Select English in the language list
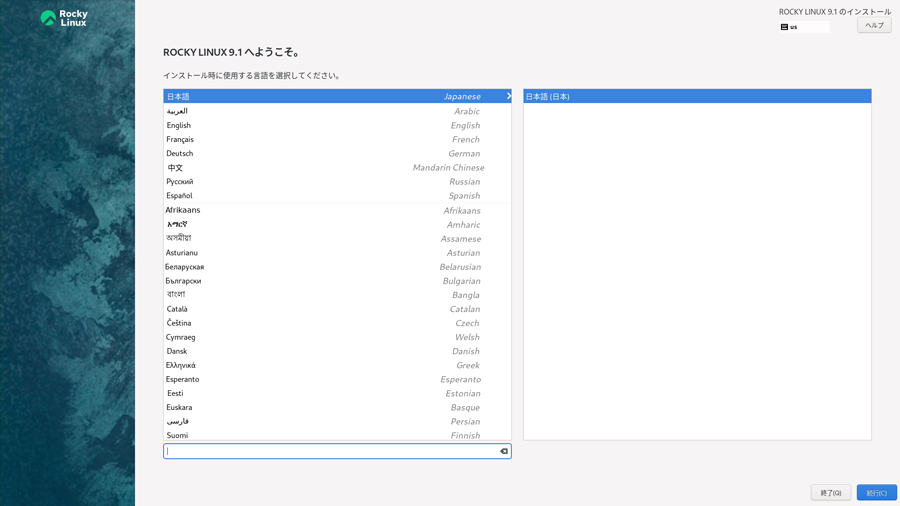The width and height of the screenshot is (900, 506). coord(337,126)
